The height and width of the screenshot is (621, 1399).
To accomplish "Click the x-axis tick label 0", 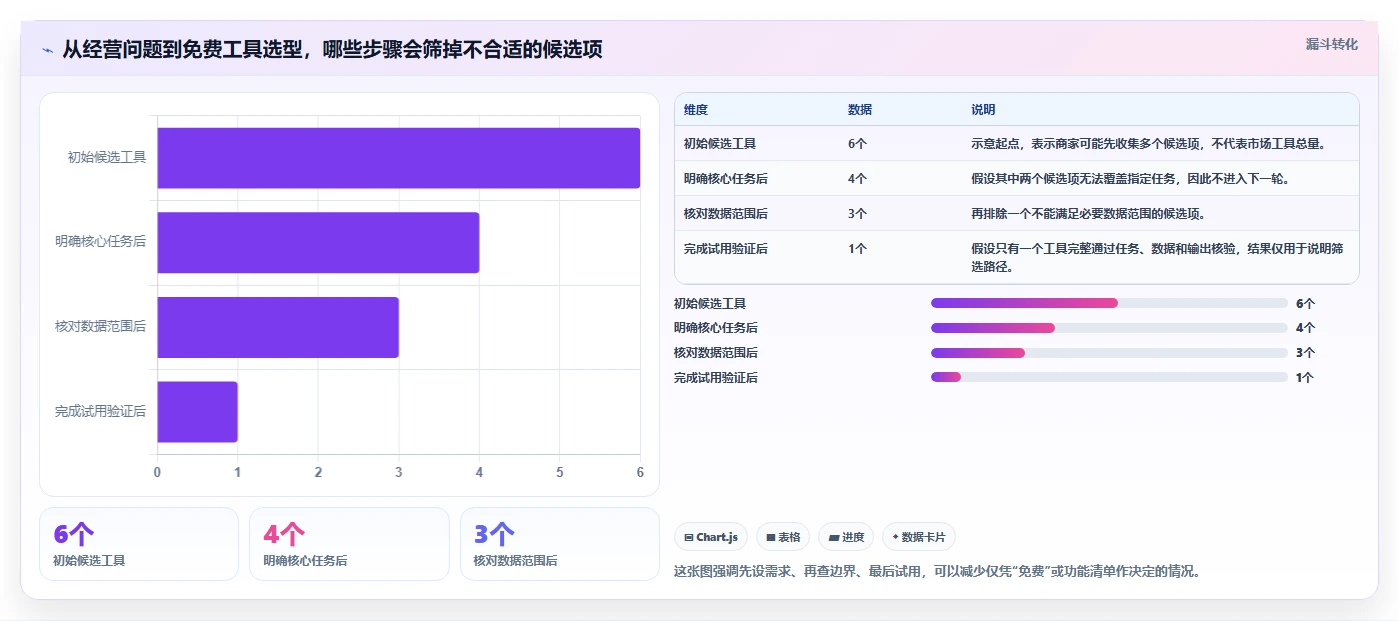I will click(157, 472).
